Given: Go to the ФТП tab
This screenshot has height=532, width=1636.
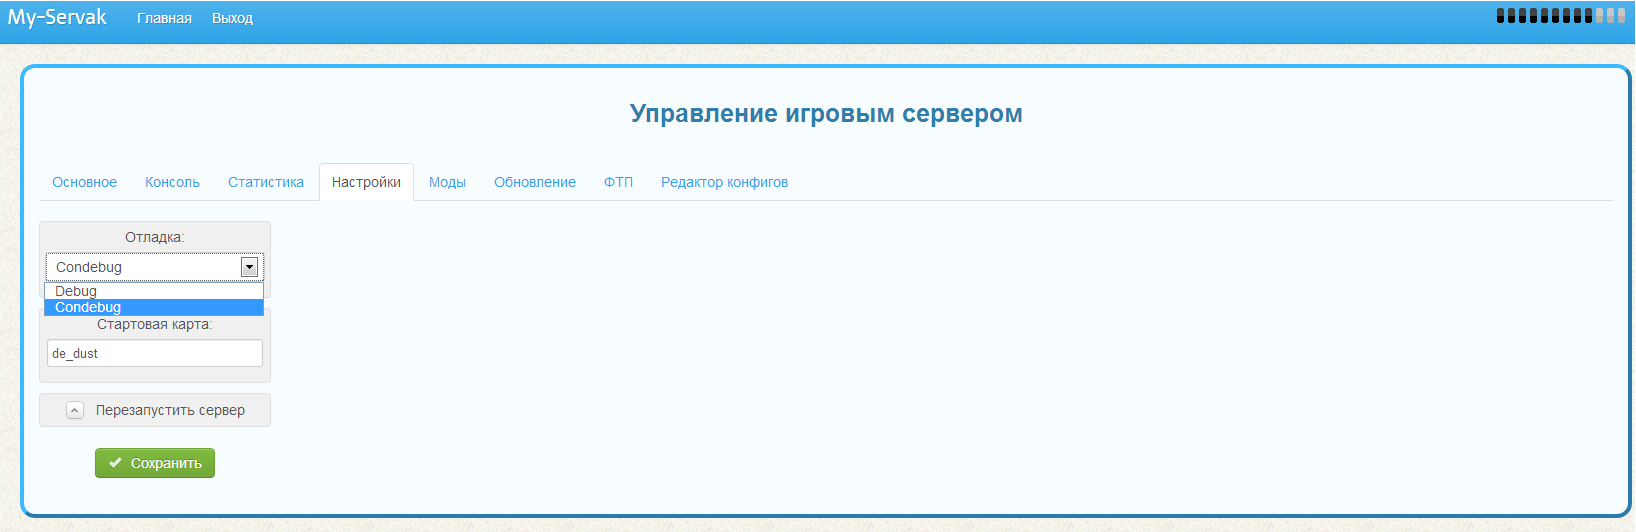Looking at the screenshot, I should 618,182.
